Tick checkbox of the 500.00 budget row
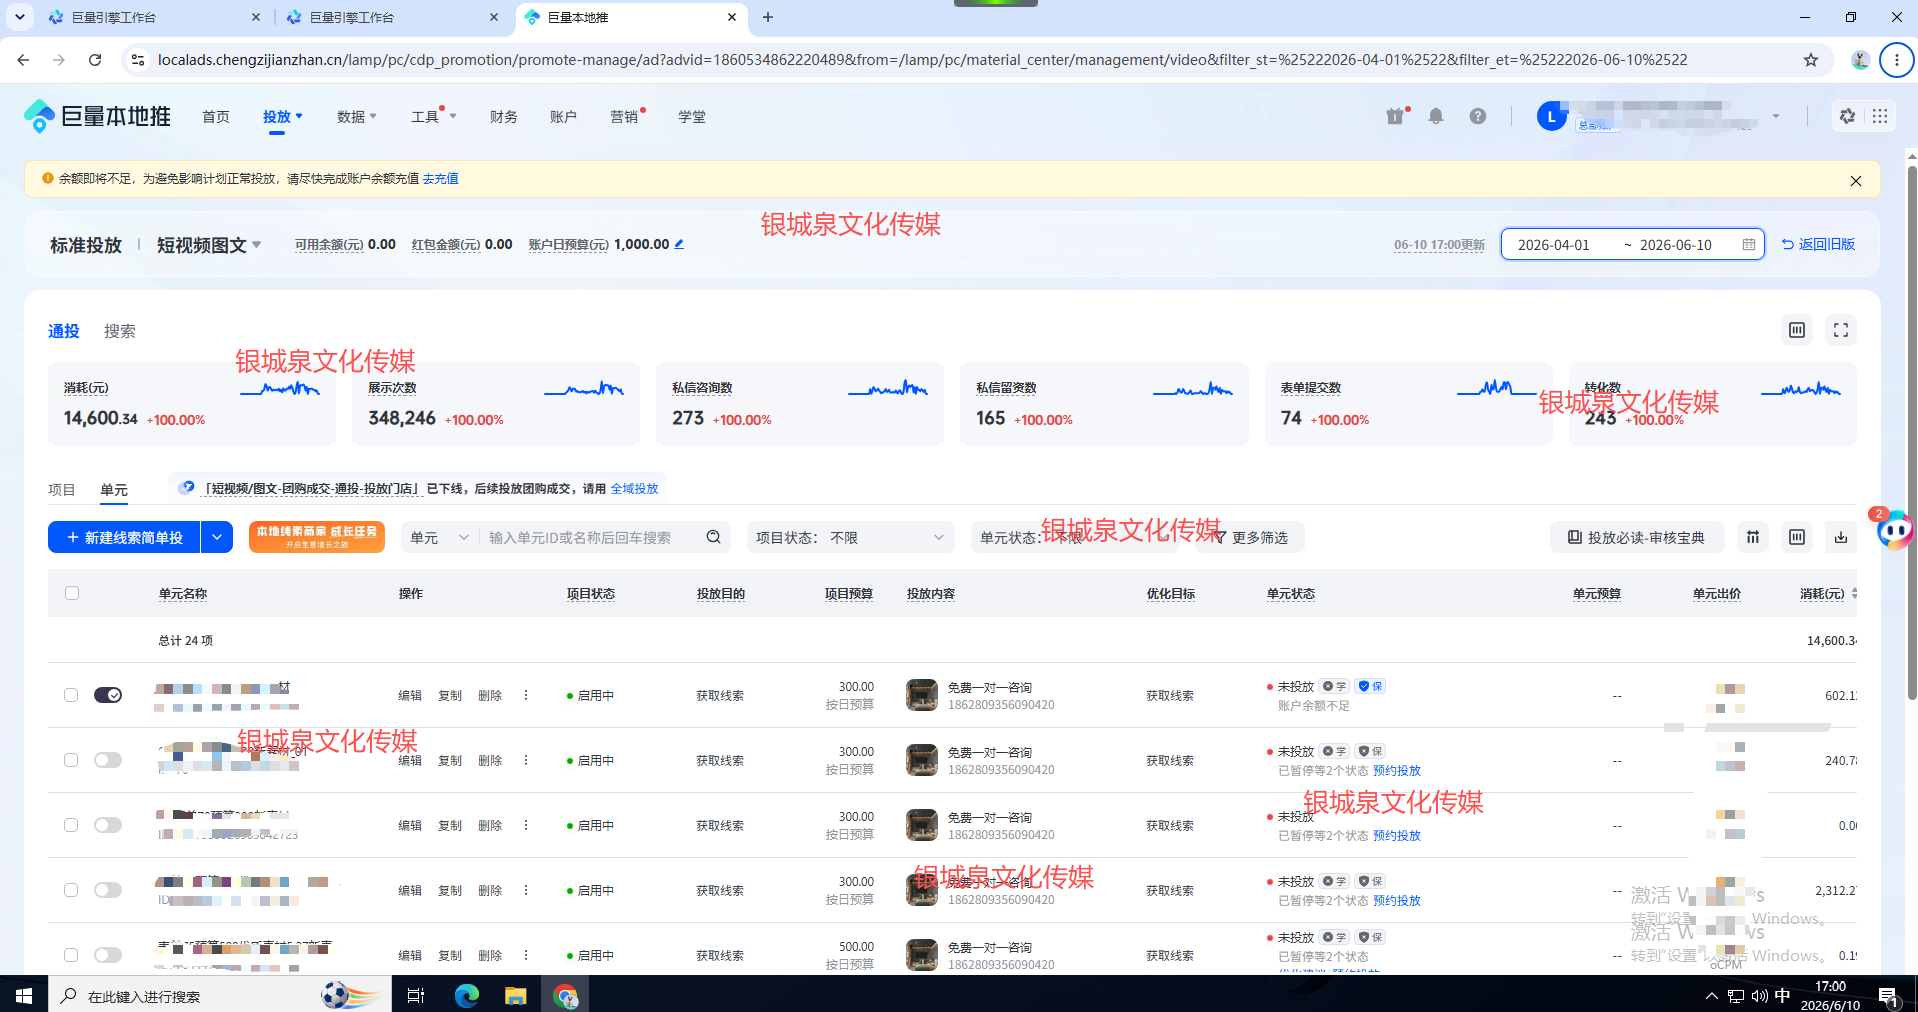The height and width of the screenshot is (1012, 1918). click(x=71, y=955)
